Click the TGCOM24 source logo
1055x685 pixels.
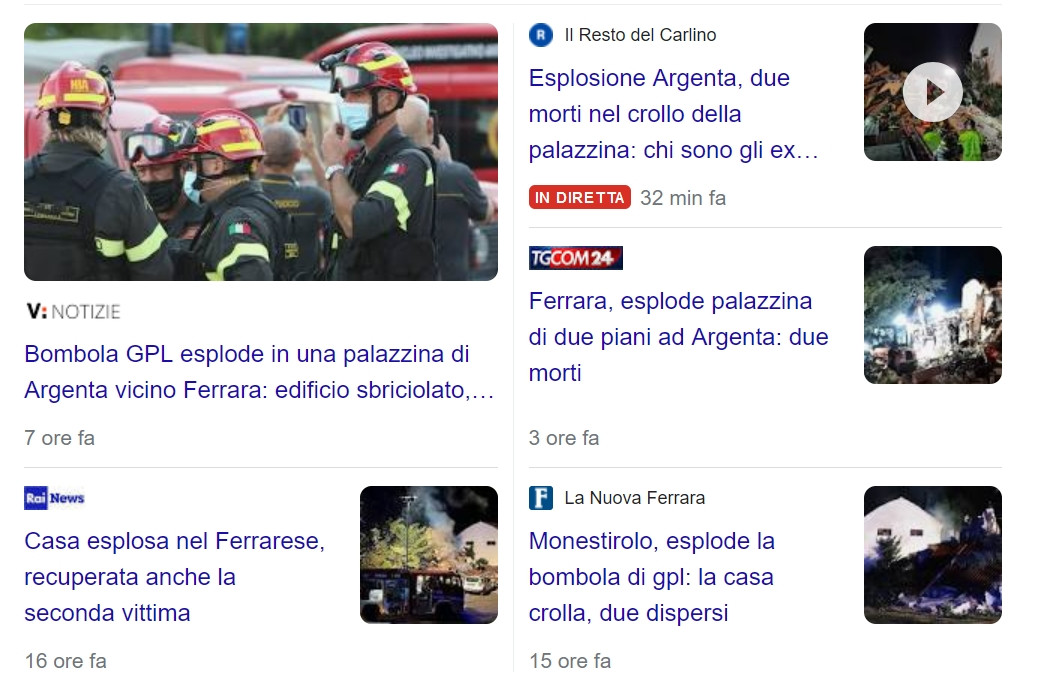575,258
